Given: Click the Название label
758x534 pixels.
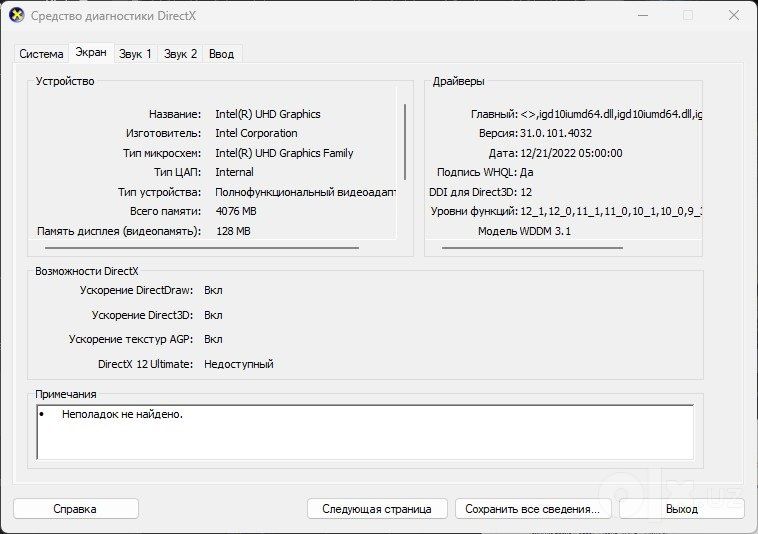Looking at the screenshot, I should [175, 115].
